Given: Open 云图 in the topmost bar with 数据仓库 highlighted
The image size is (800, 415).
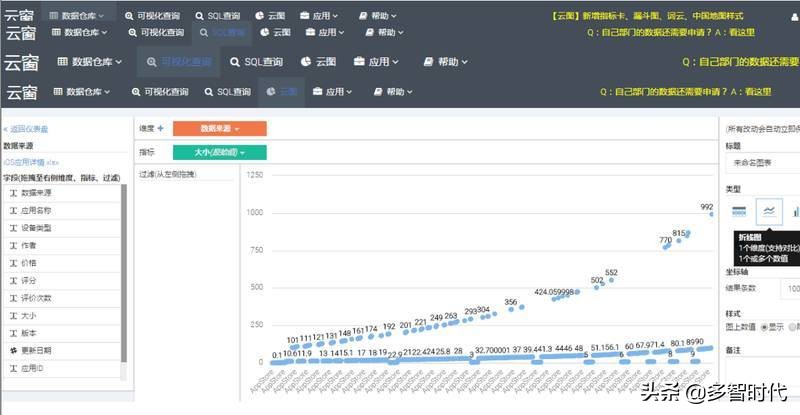Looking at the screenshot, I should (x=270, y=16).
